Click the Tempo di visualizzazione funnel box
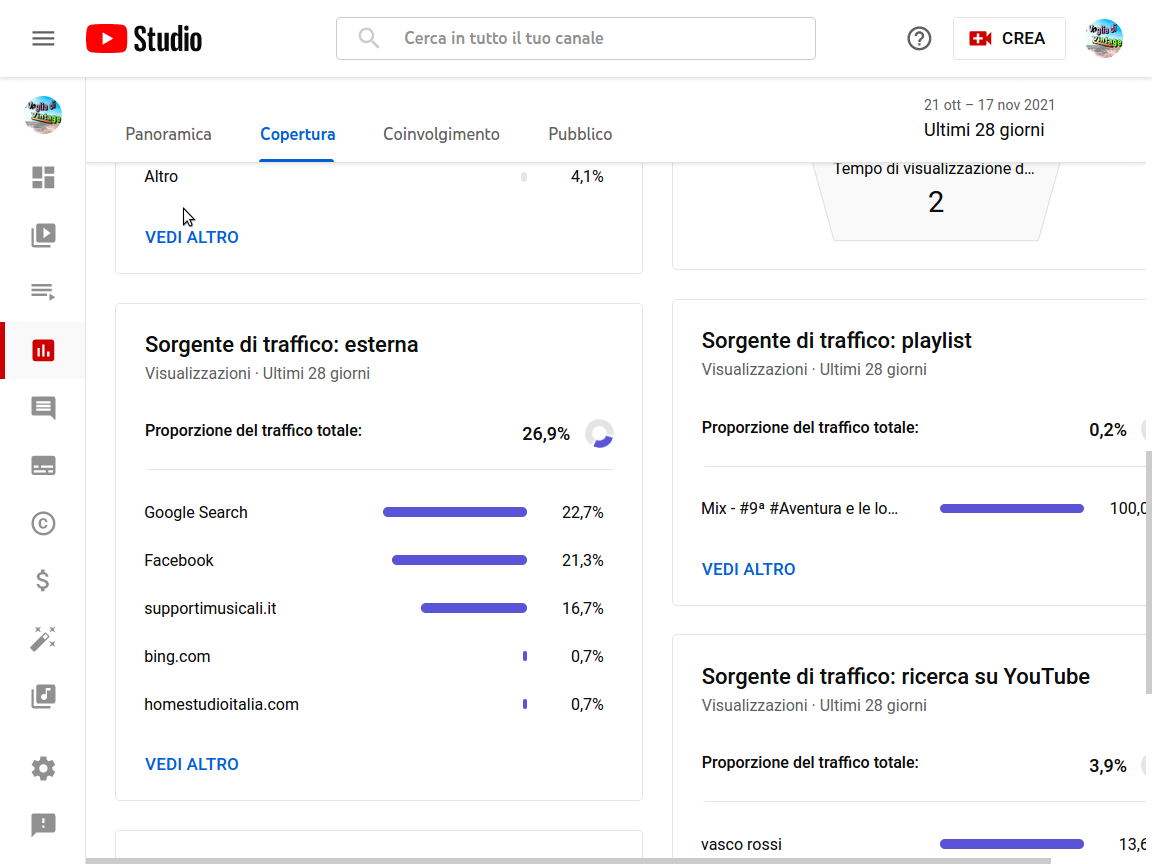 (x=935, y=200)
